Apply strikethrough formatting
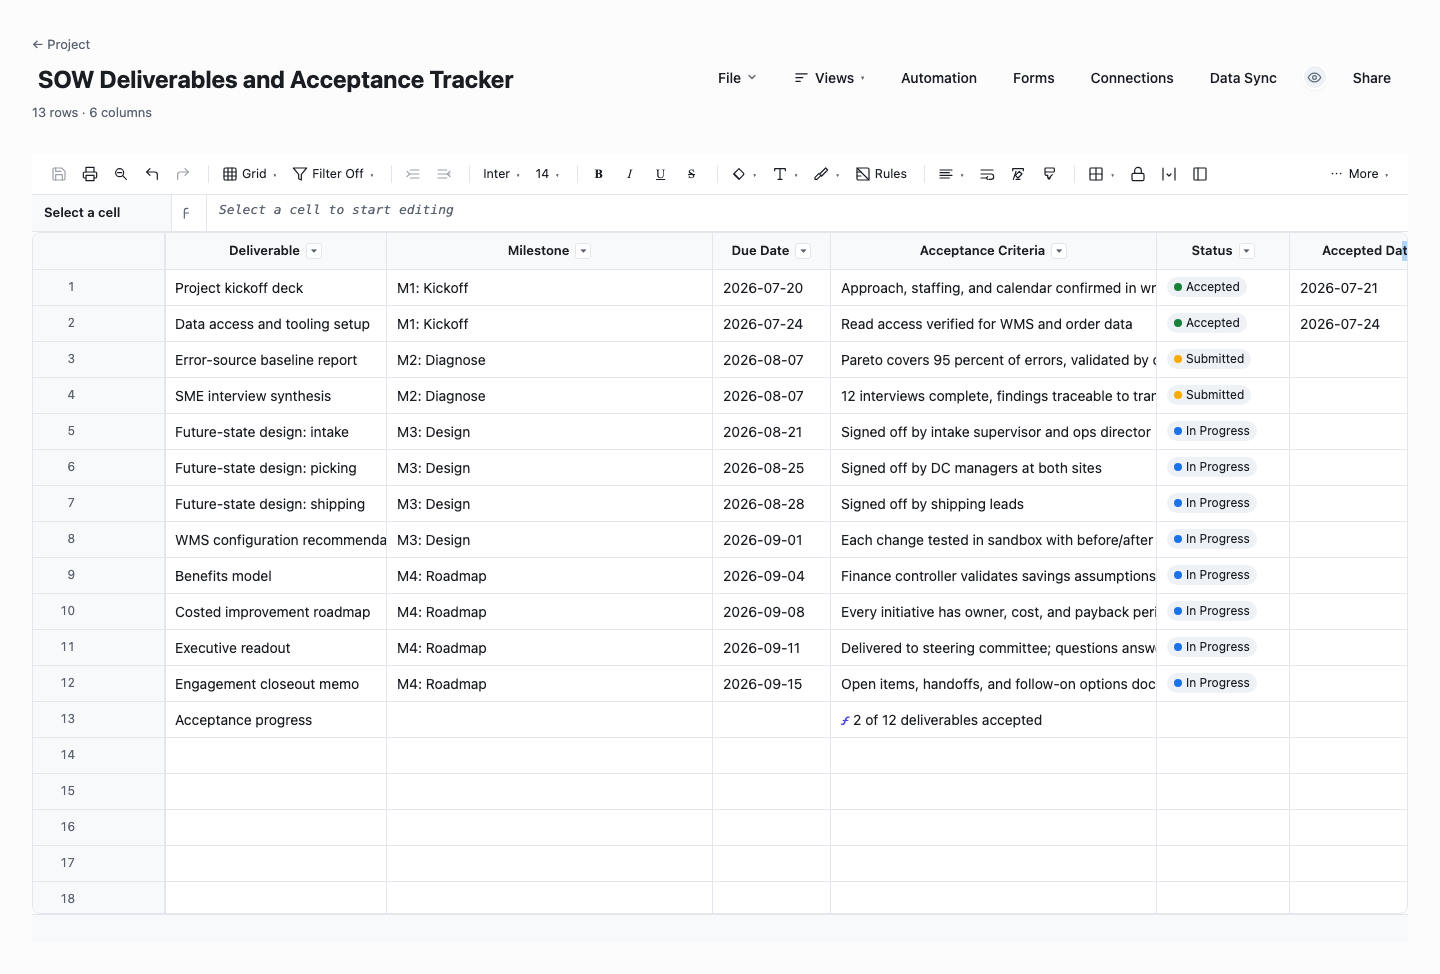This screenshot has width=1440, height=974. (x=691, y=174)
